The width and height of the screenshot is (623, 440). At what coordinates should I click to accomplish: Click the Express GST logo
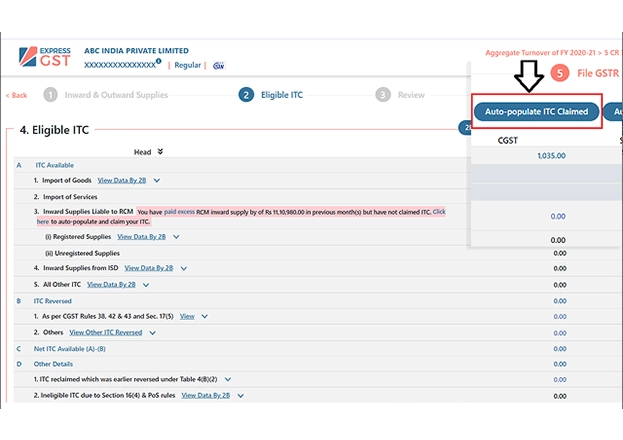click(x=44, y=57)
